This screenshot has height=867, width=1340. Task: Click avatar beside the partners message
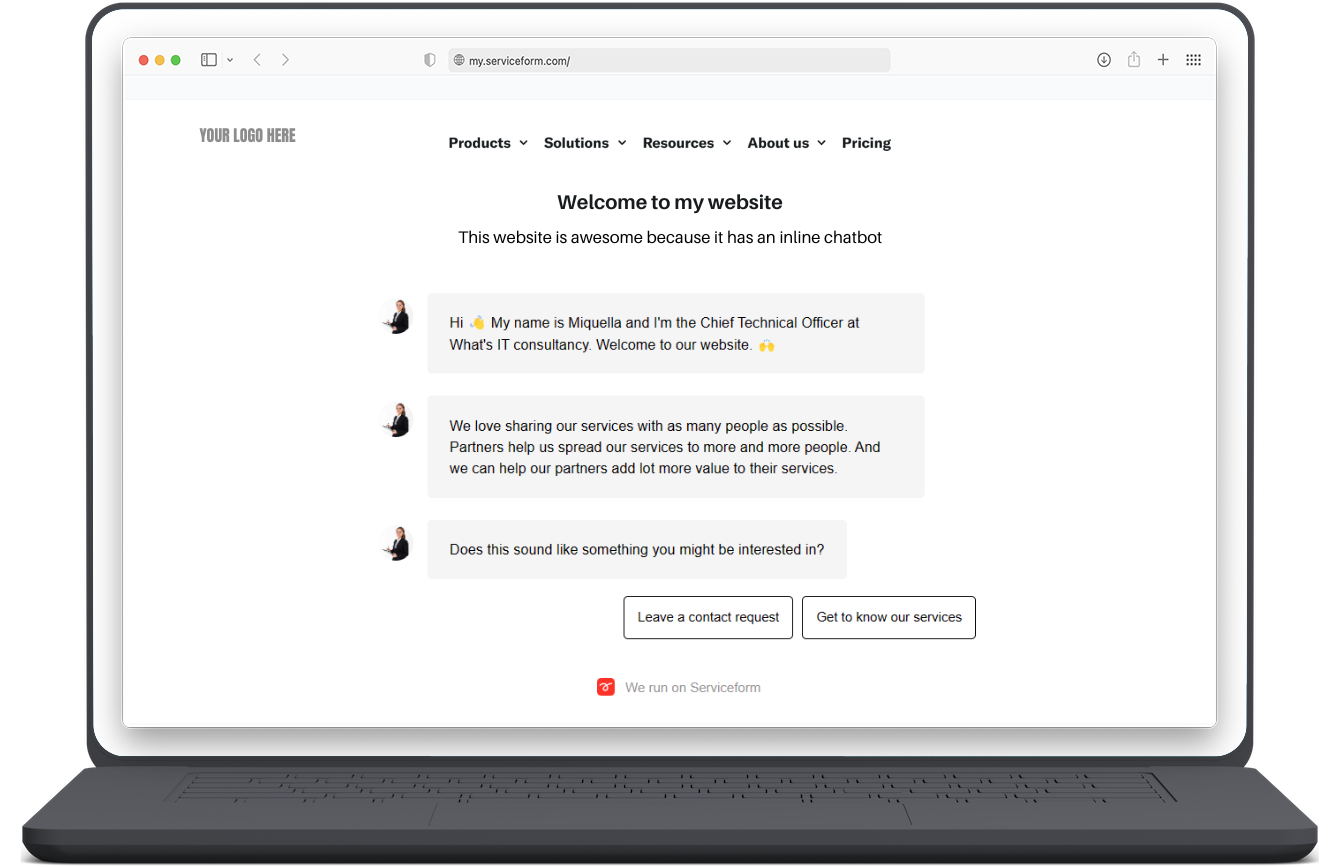pos(398,419)
